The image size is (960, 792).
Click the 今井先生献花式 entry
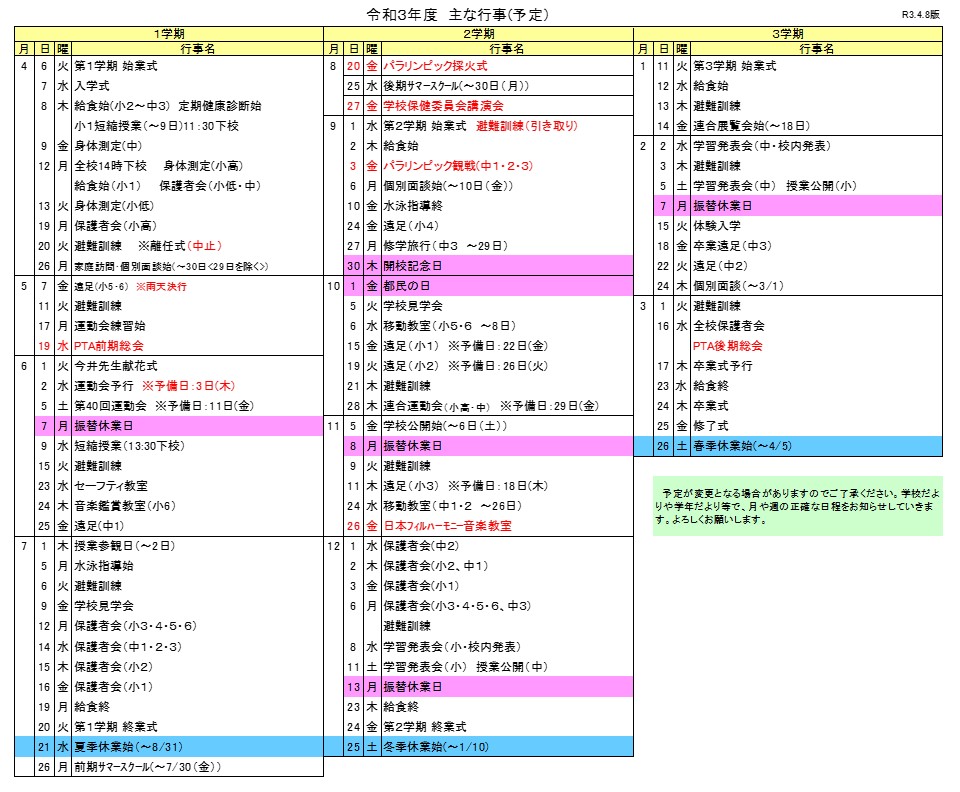pos(116,366)
